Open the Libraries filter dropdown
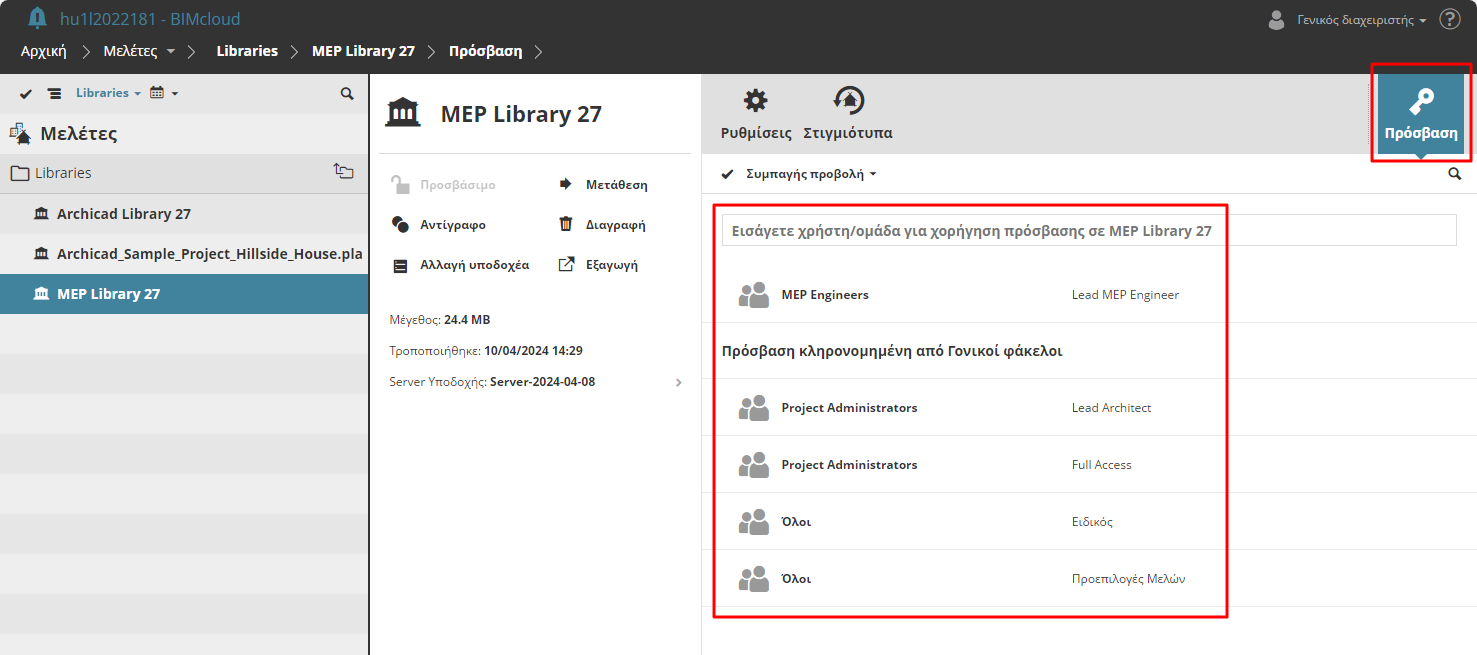This screenshot has width=1477, height=655. (x=108, y=93)
